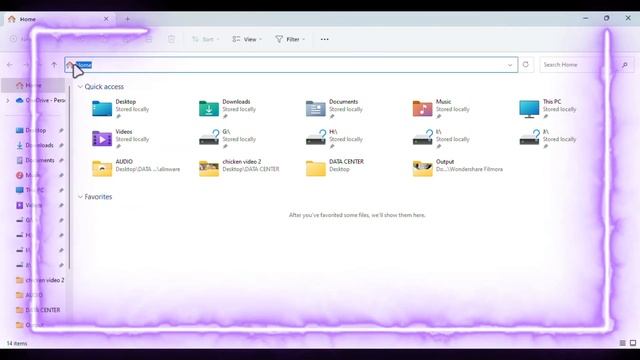Click the New item button in toolbar
Screen dimensions: 640x360
click(x=20, y=39)
